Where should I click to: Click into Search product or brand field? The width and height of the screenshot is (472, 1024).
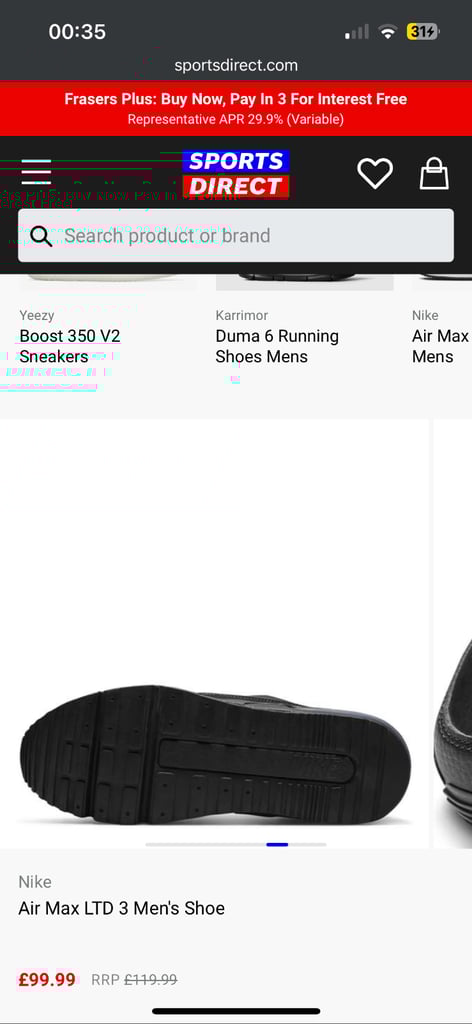pyautogui.click(x=236, y=236)
